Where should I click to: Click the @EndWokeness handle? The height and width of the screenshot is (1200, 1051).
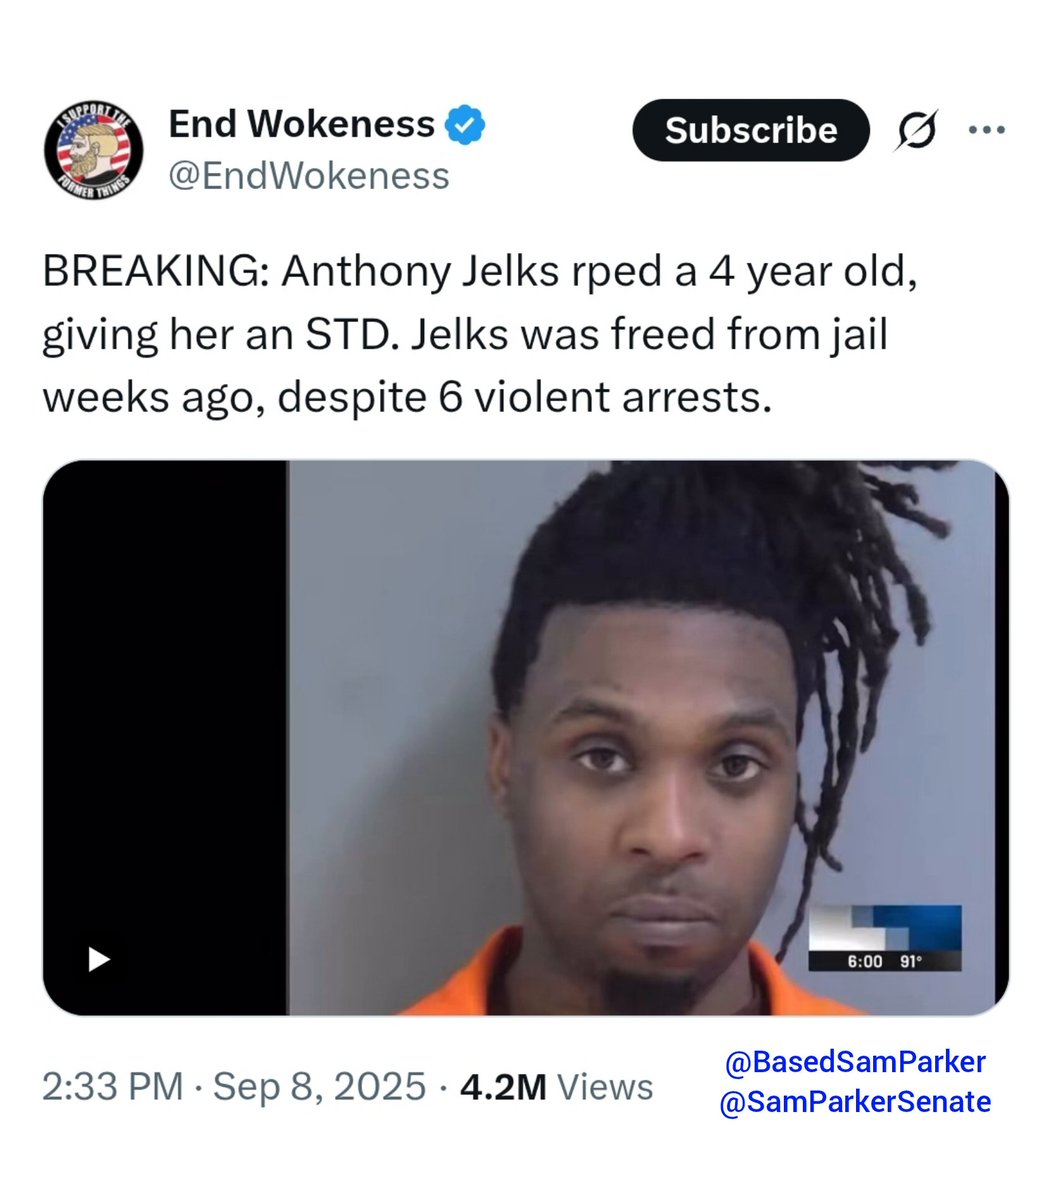(x=309, y=176)
